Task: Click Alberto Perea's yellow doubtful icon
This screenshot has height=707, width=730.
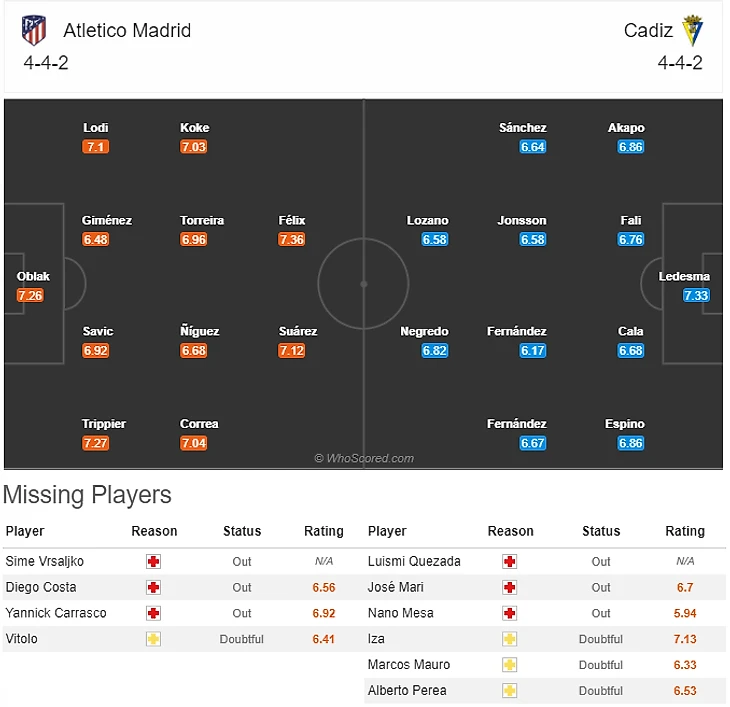Action: click(510, 691)
